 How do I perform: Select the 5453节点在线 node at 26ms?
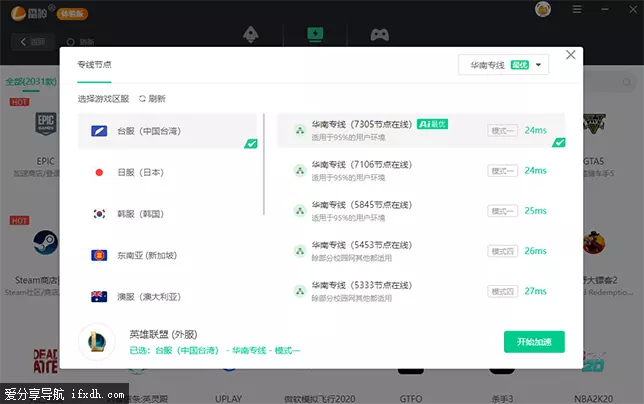click(x=400, y=250)
